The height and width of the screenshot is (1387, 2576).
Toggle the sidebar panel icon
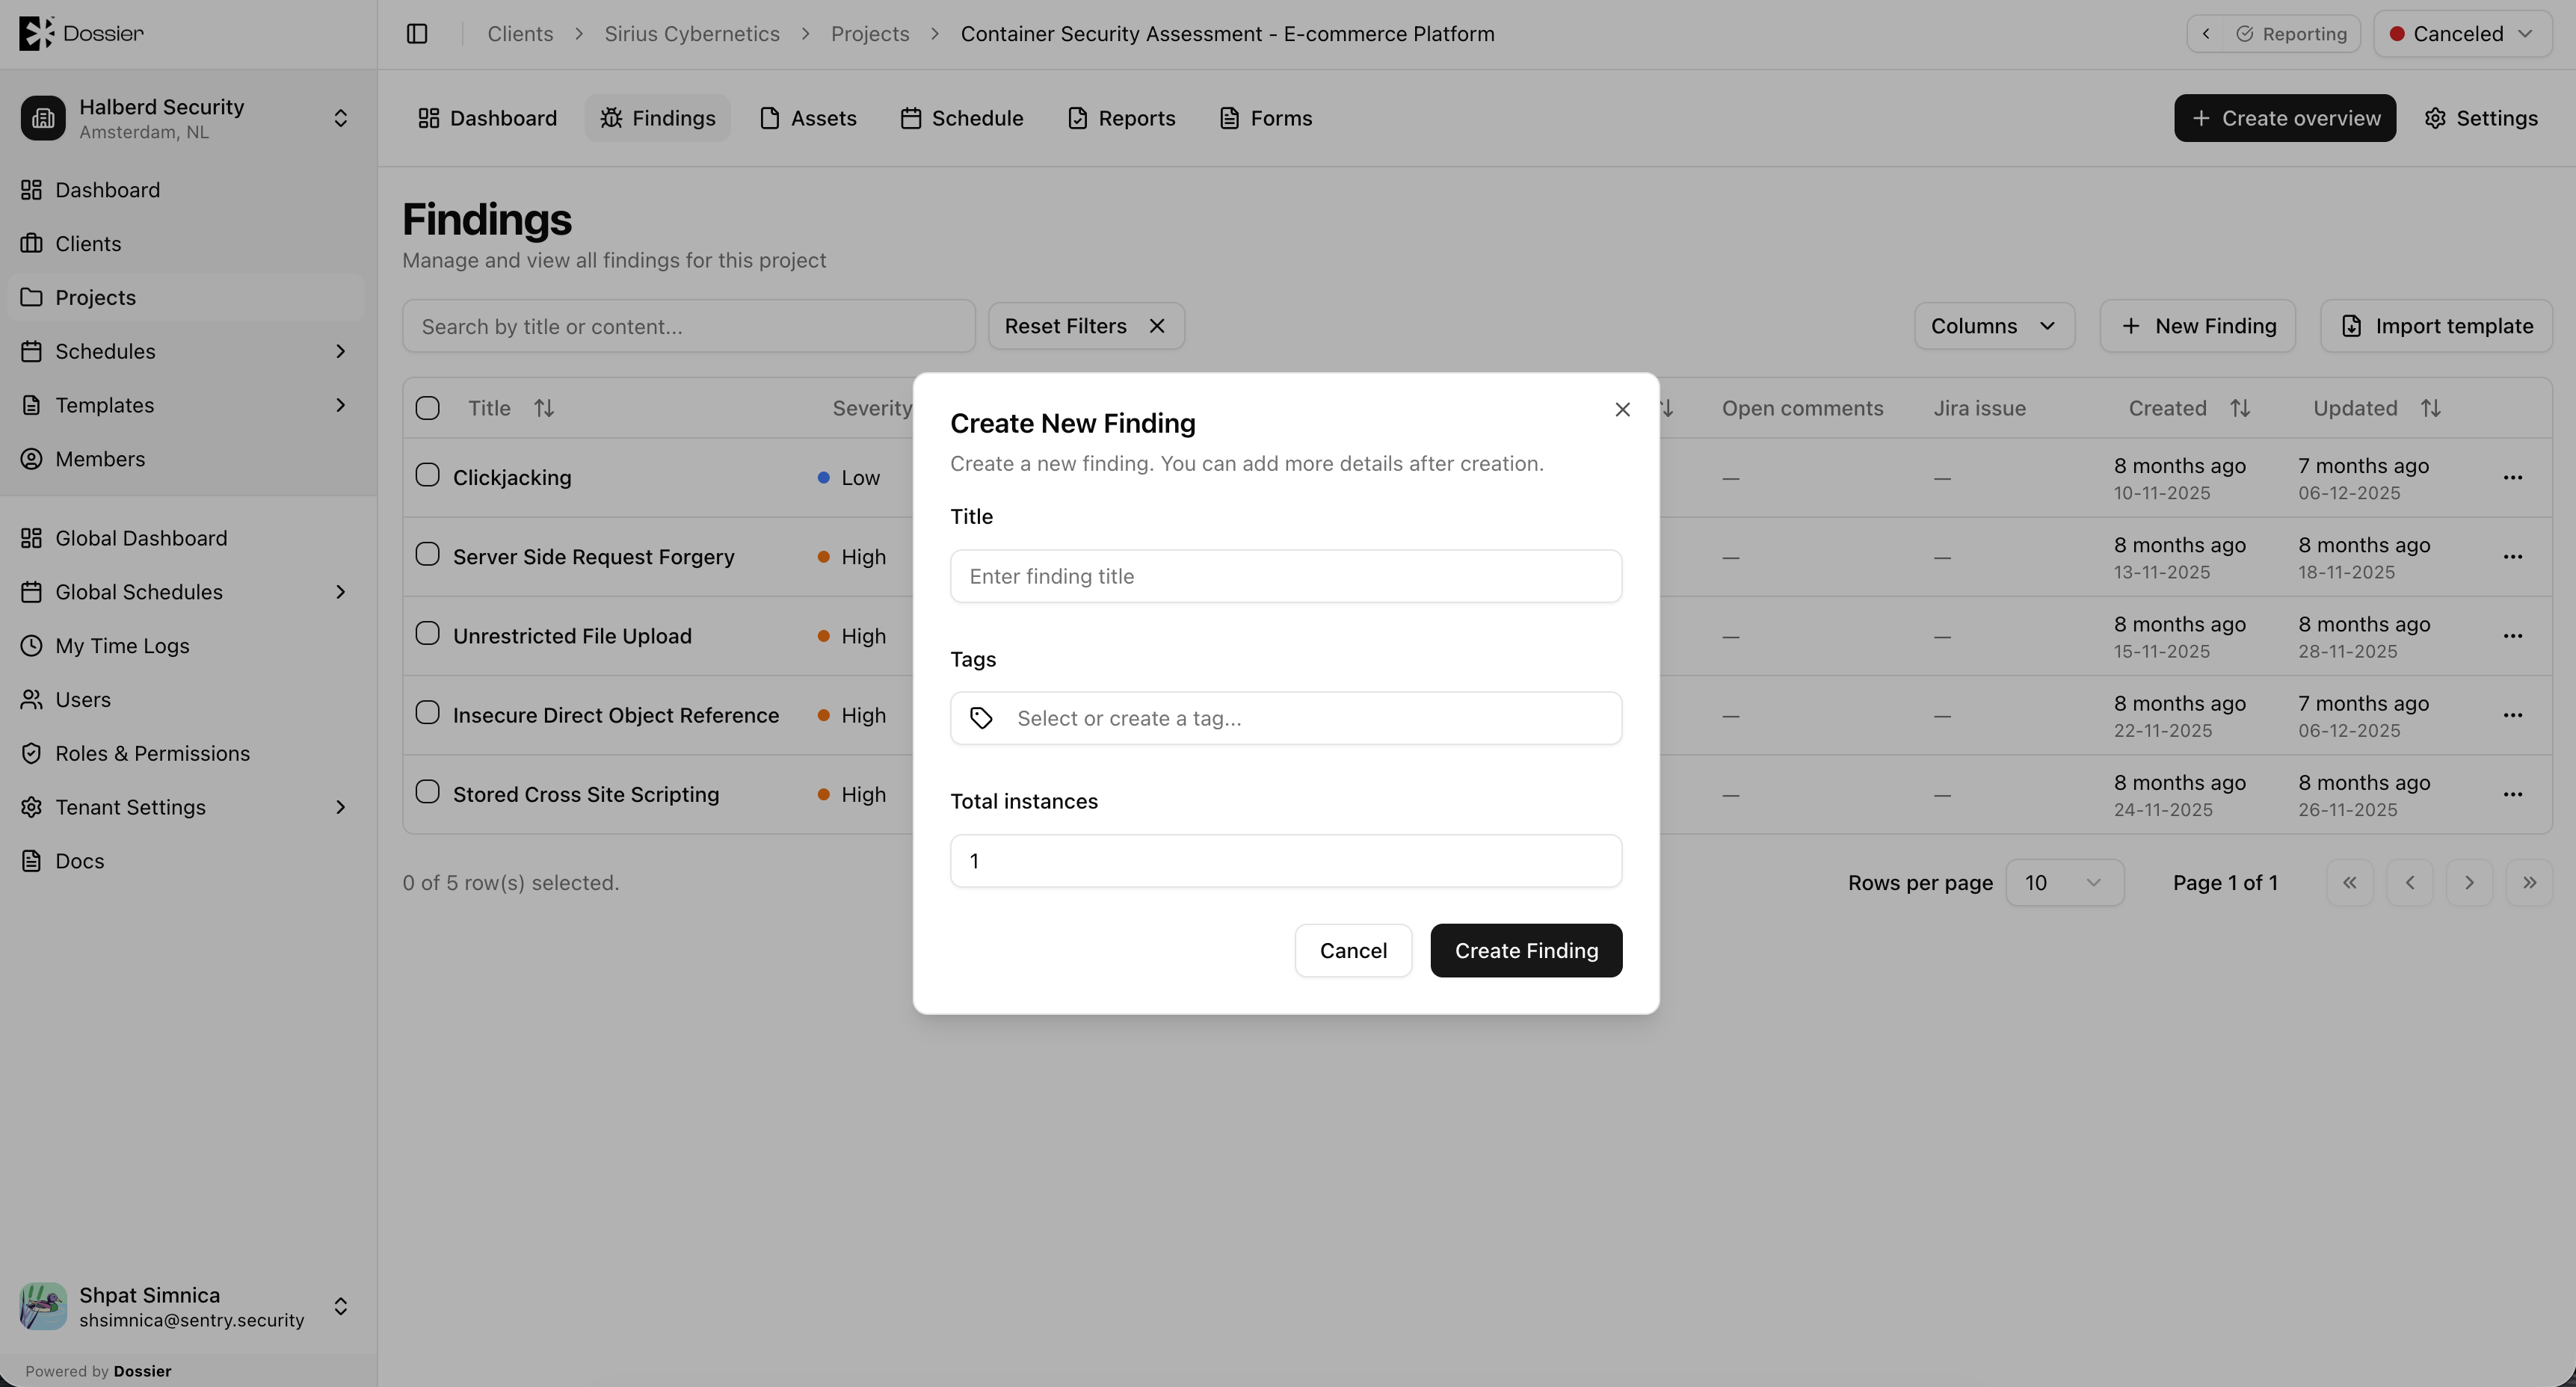(x=417, y=34)
